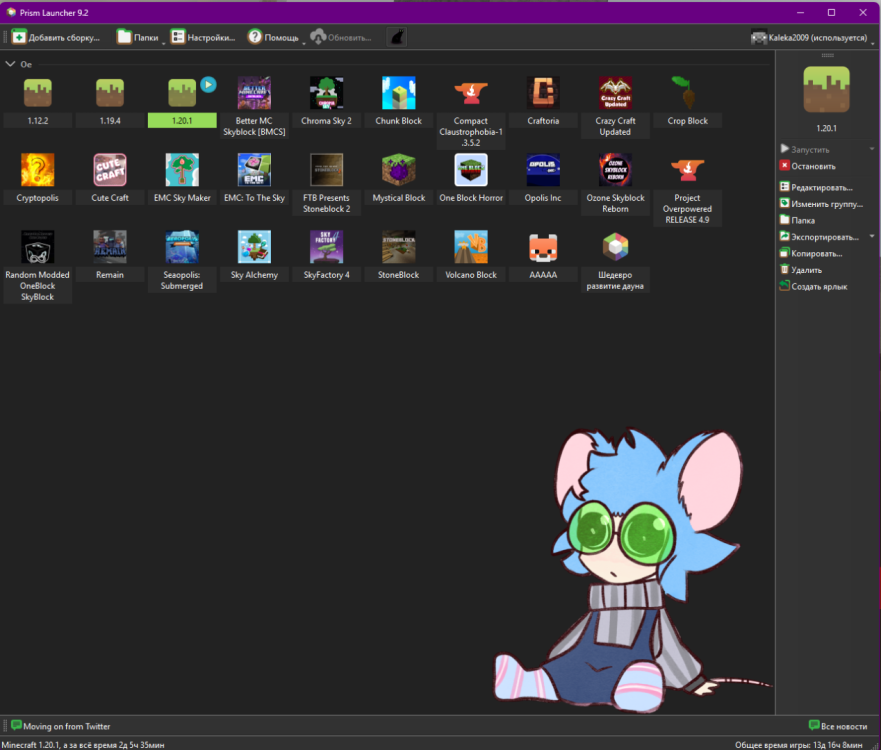The width and height of the screenshot is (881, 750).
Task: Click the sidebar drag handle grip
Action: click(x=827, y=55)
